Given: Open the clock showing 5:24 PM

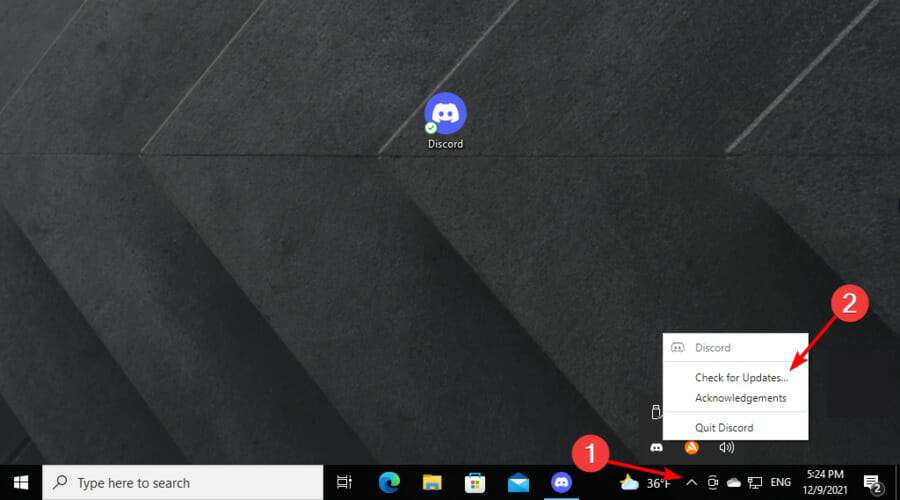Looking at the screenshot, I should 825,482.
